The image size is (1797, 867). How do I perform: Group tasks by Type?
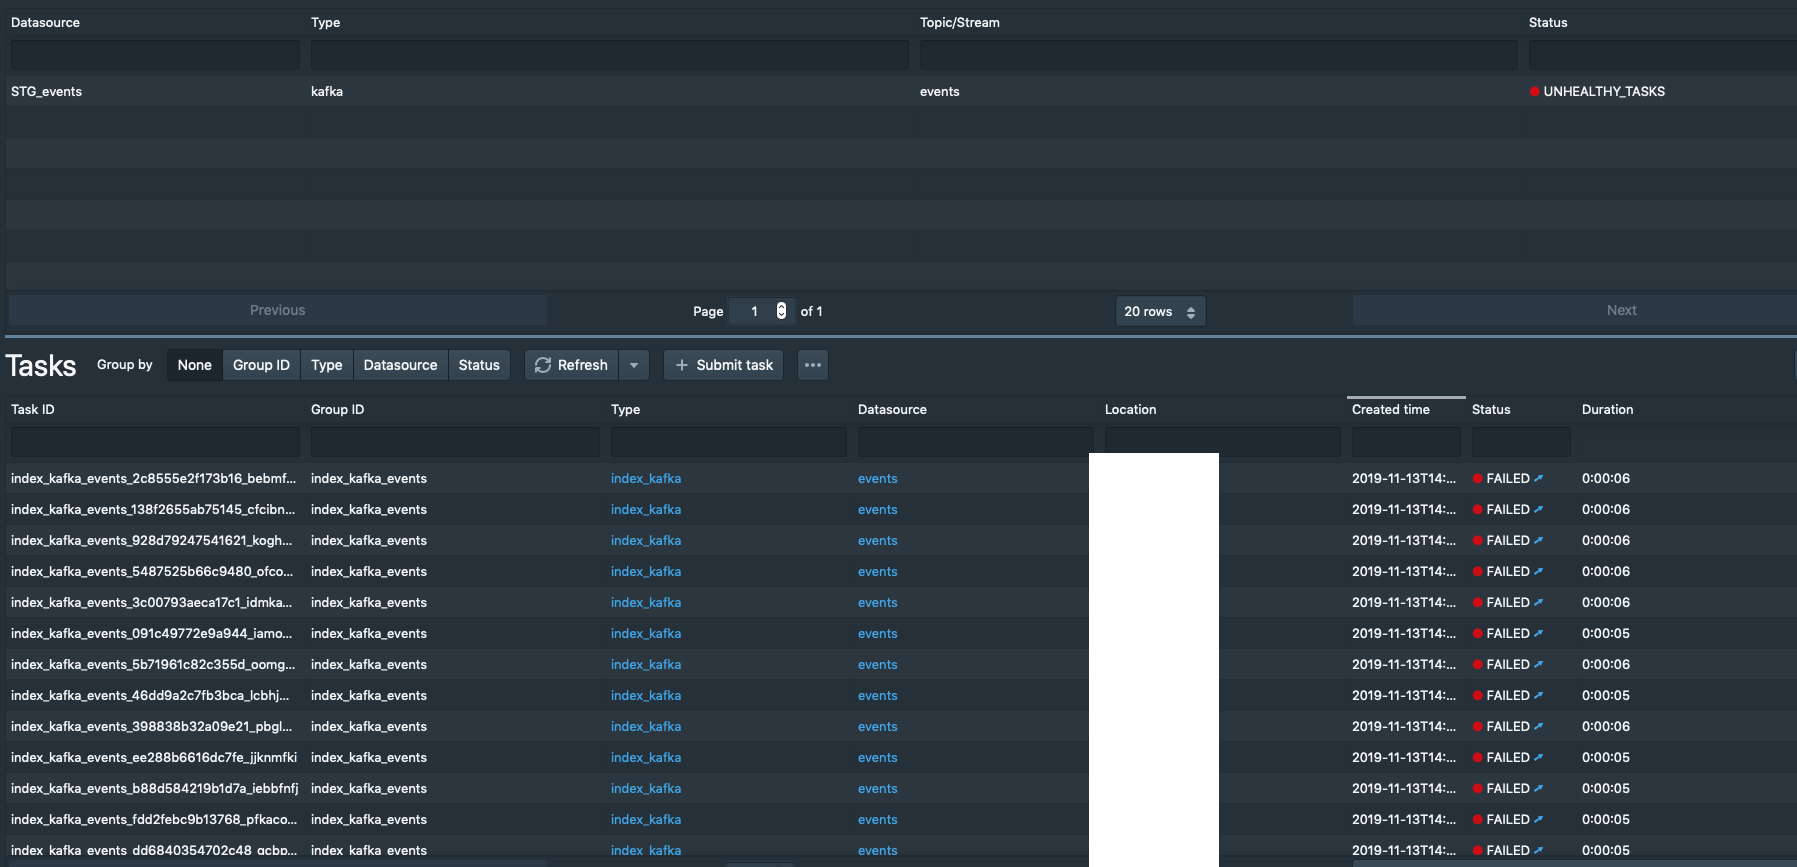point(327,365)
